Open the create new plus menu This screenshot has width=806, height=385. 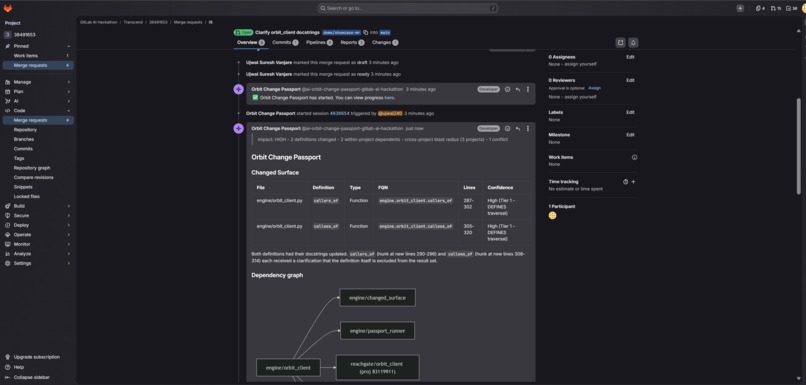click(740, 8)
